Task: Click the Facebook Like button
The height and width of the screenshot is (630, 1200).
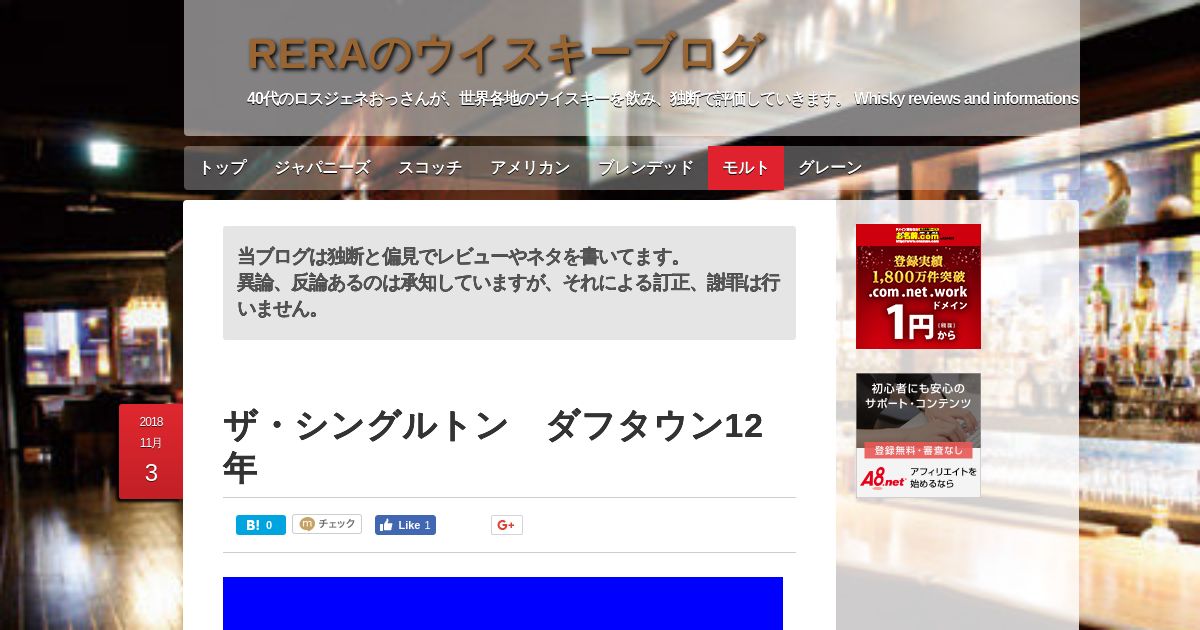Action: [x=405, y=525]
